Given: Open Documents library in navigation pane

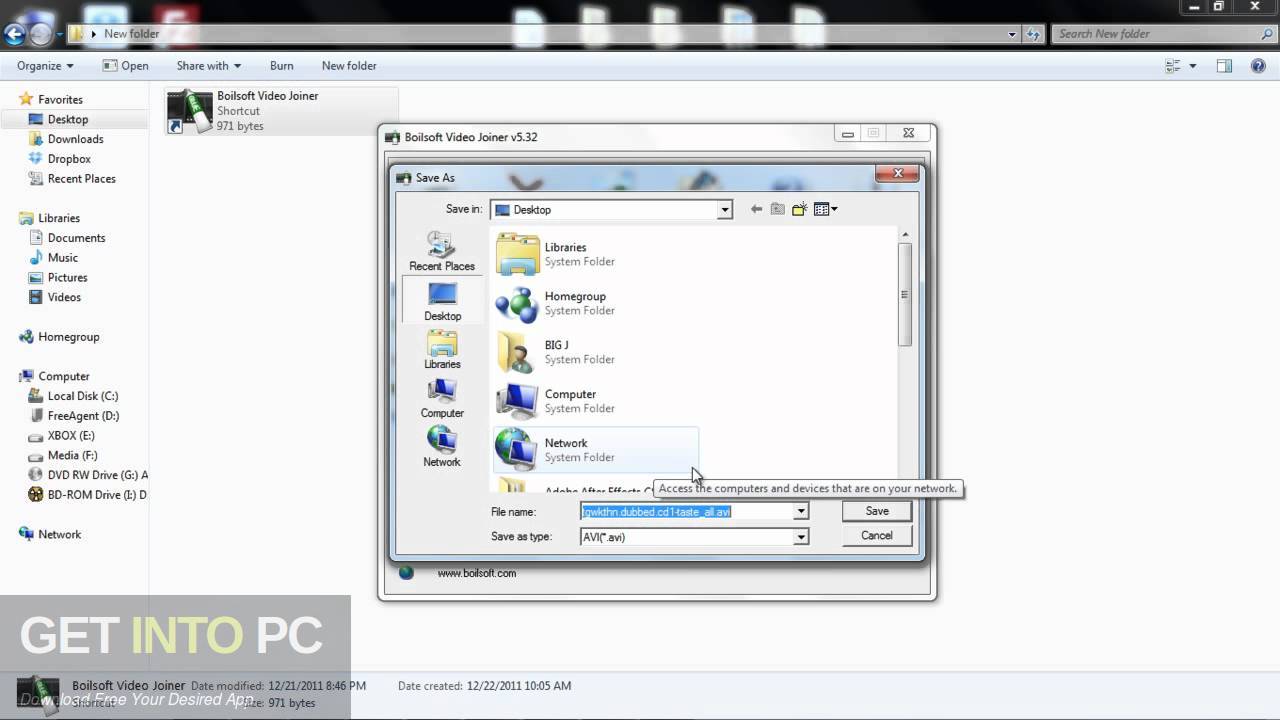Looking at the screenshot, I should (x=76, y=238).
